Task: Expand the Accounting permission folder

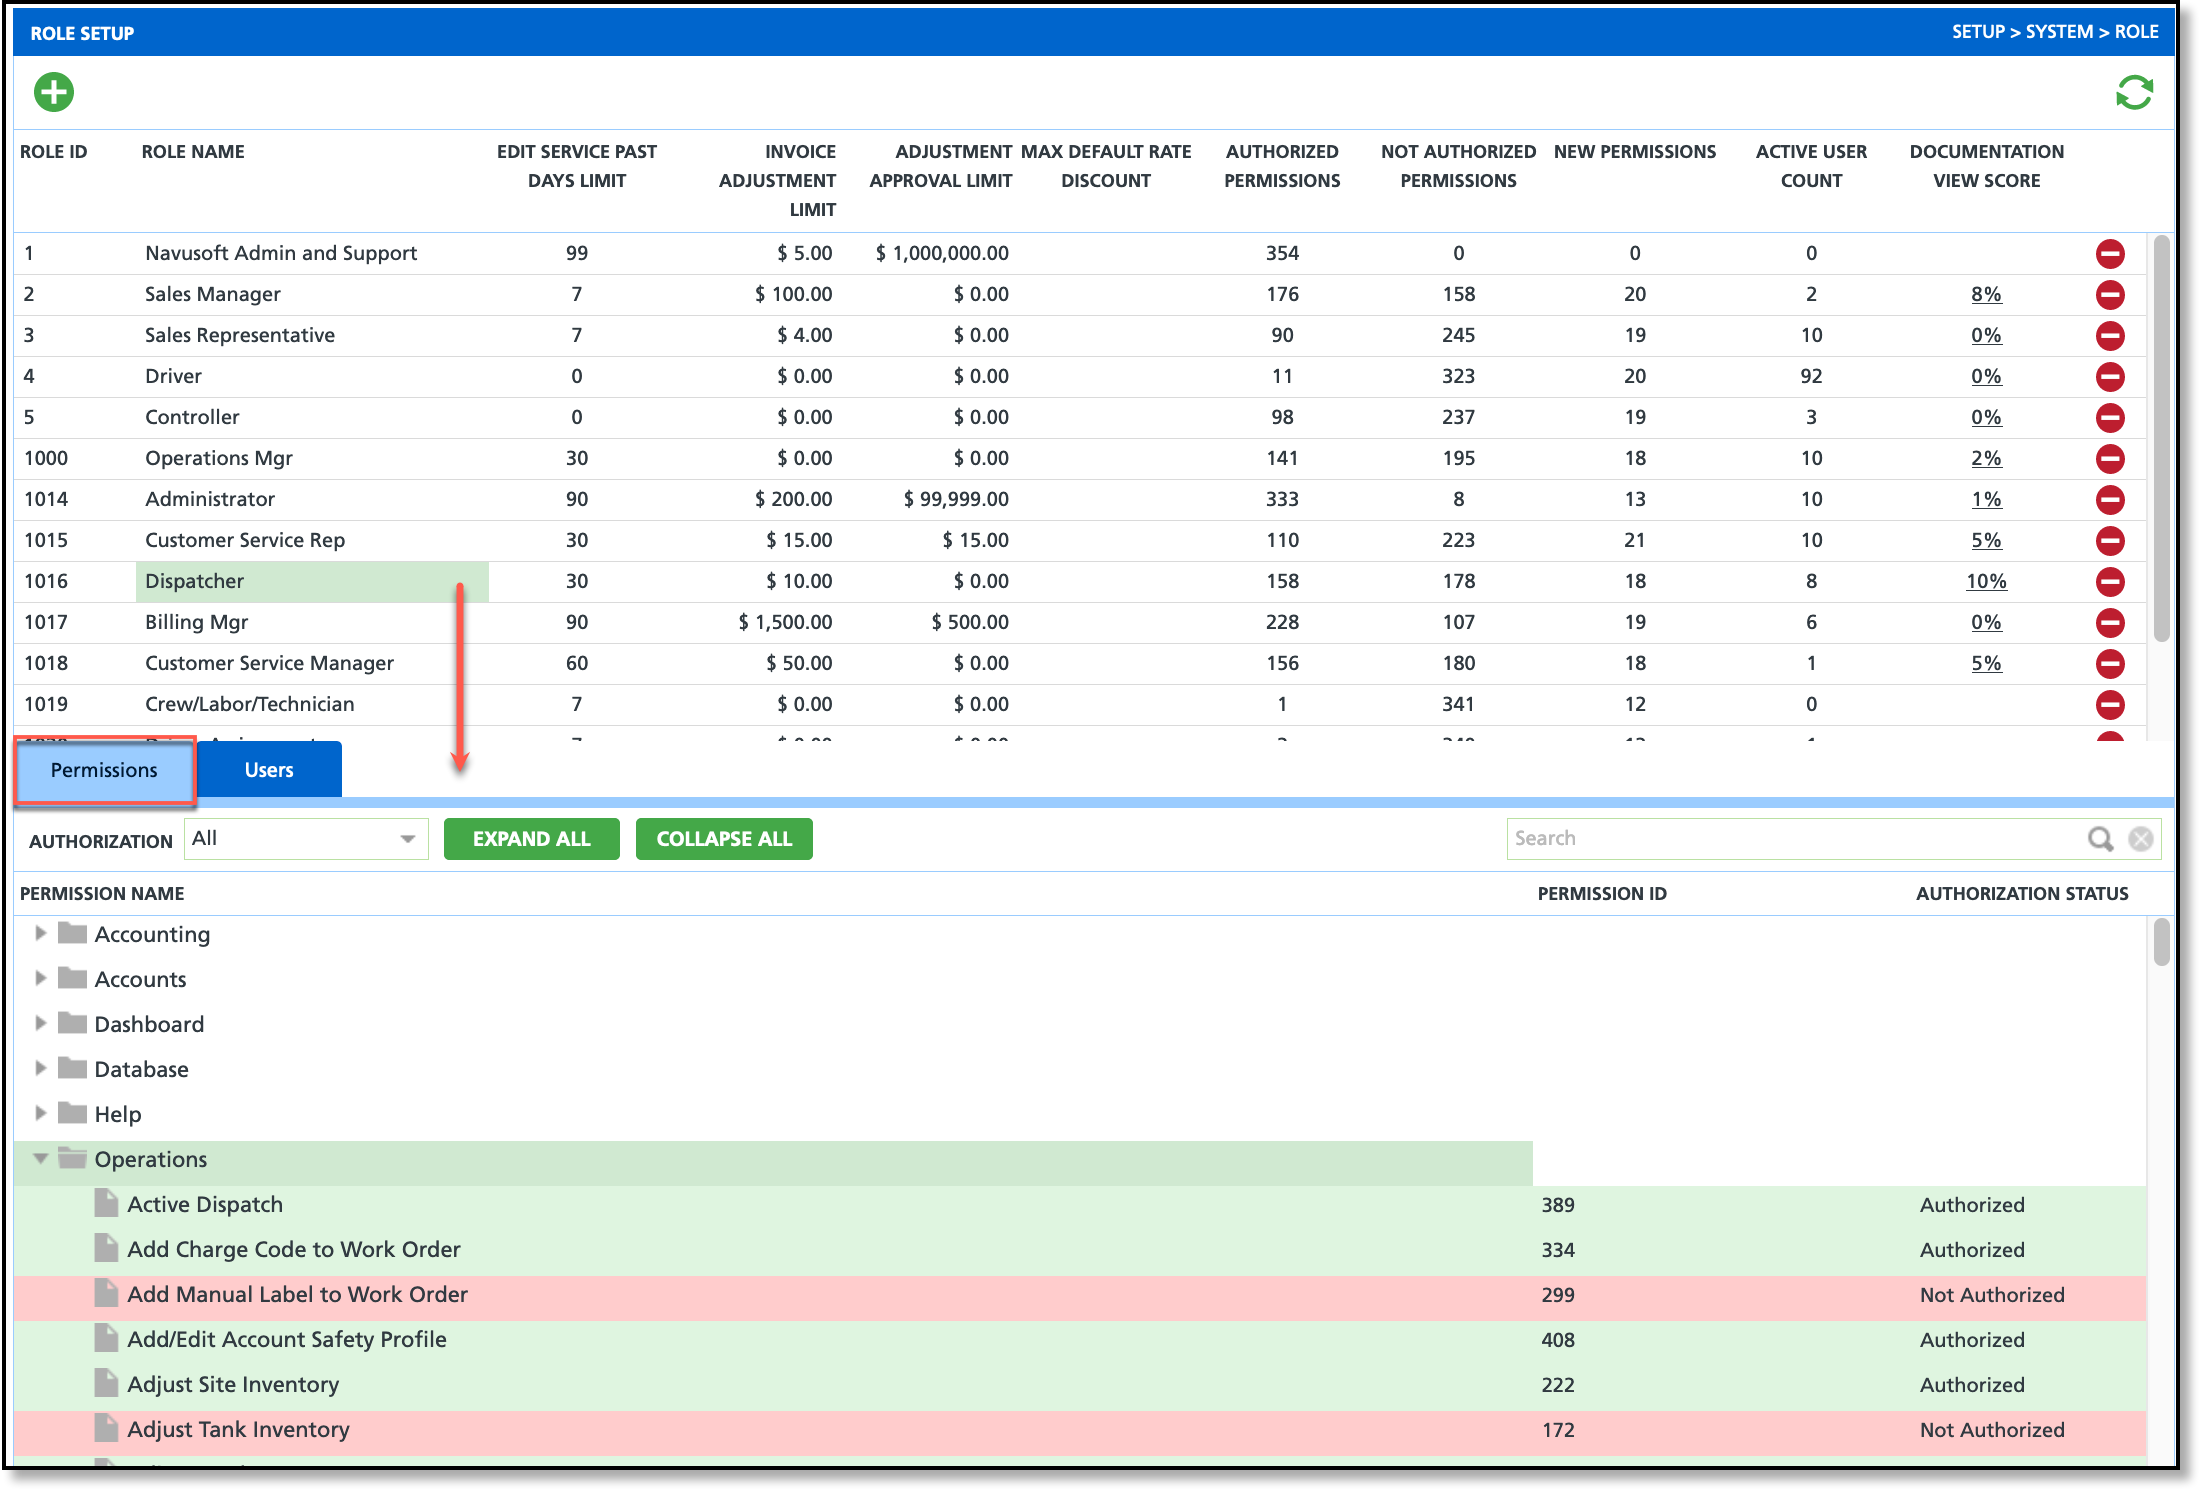Action: (40, 933)
